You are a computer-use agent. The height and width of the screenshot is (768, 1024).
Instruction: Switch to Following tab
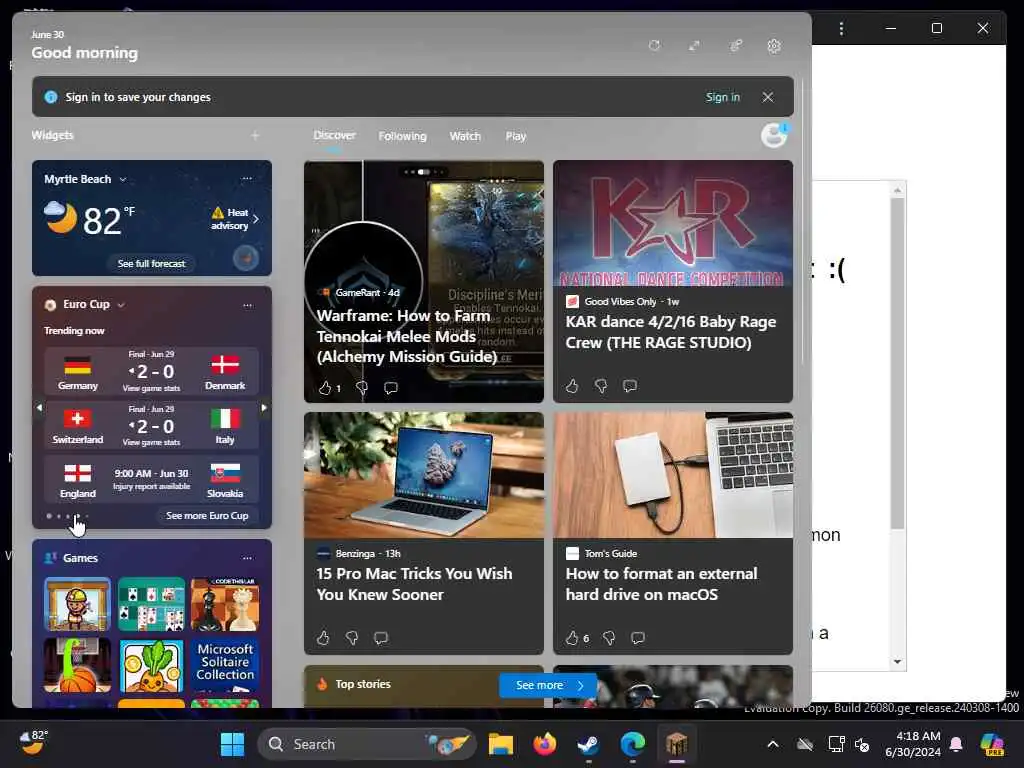pyautogui.click(x=402, y=136)
